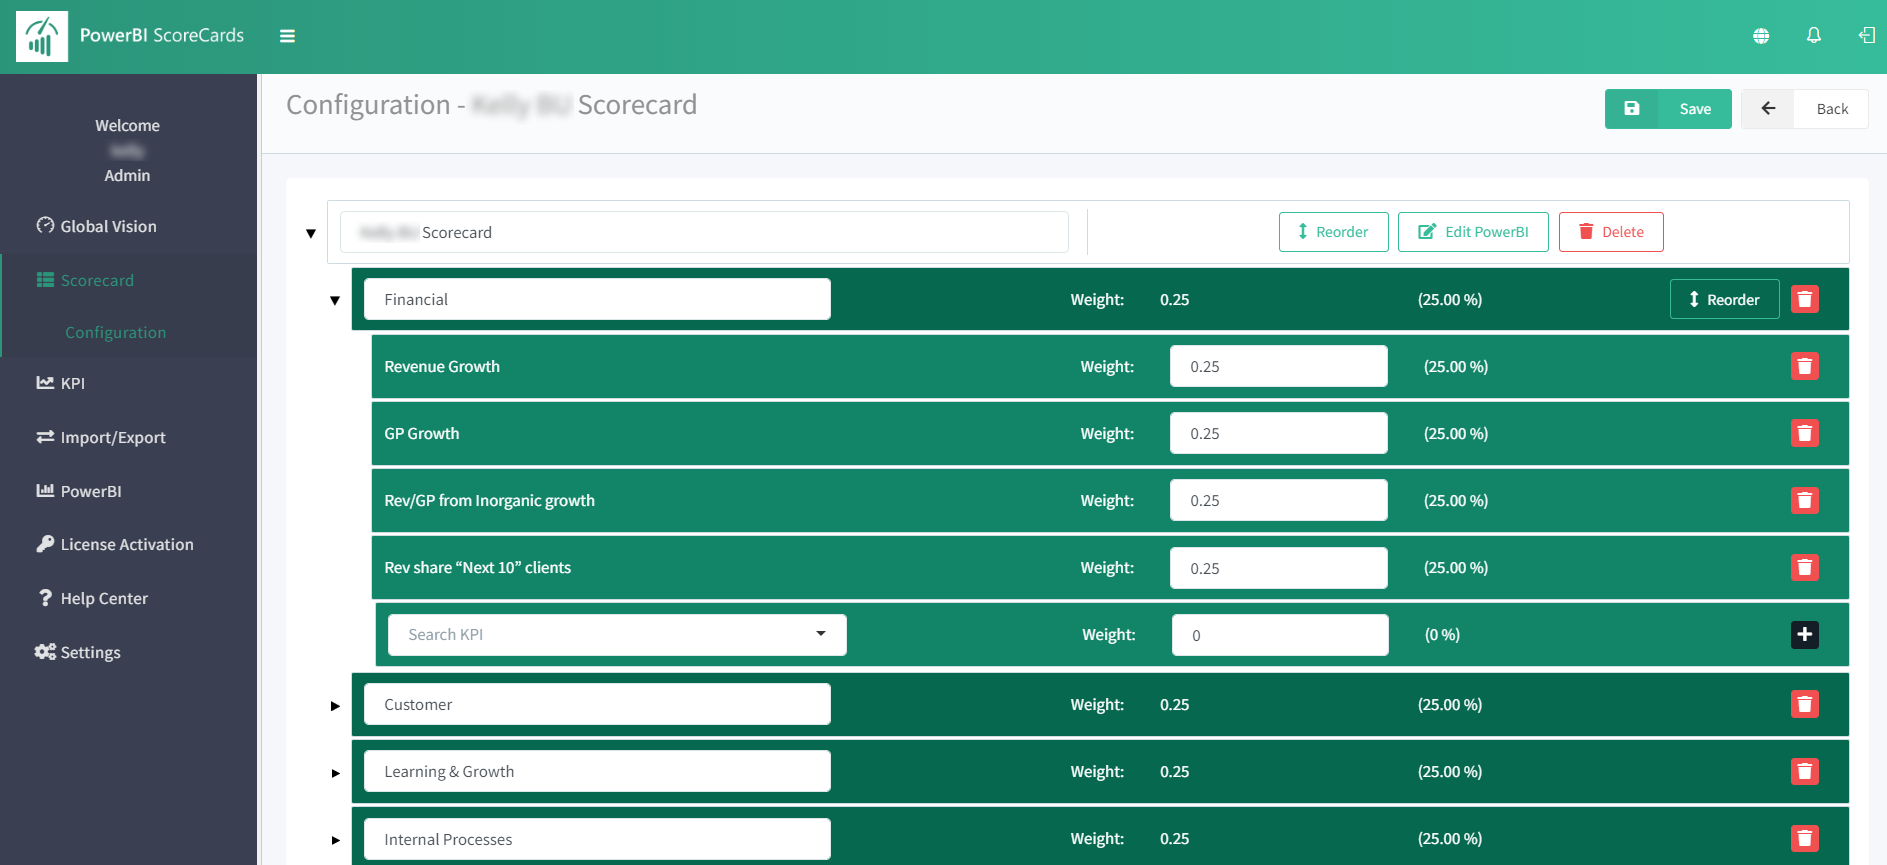Click Reorder button in Financial row

1724,299
